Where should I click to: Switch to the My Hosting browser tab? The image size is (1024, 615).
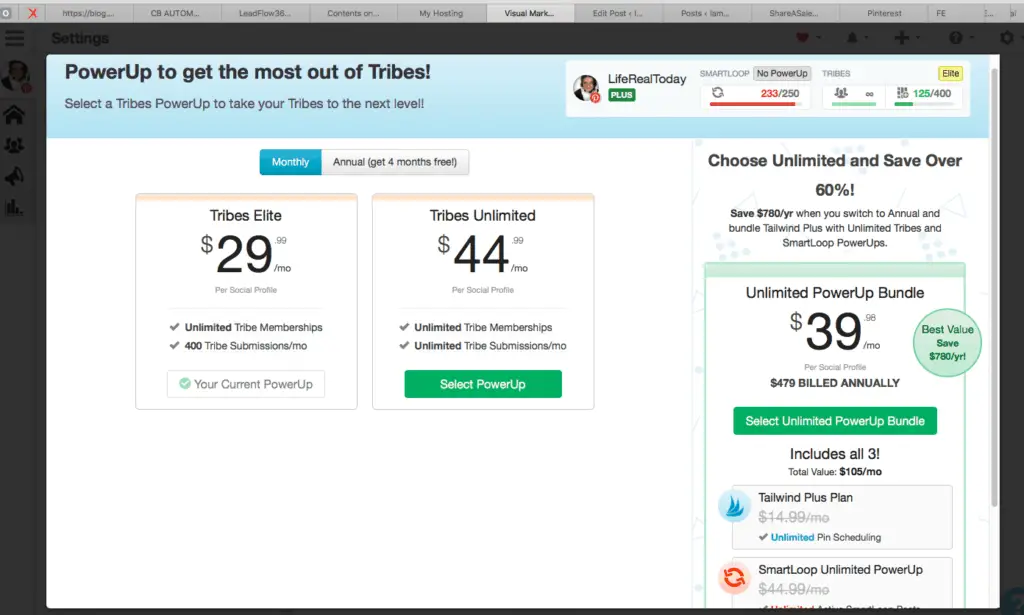[441, 13]
